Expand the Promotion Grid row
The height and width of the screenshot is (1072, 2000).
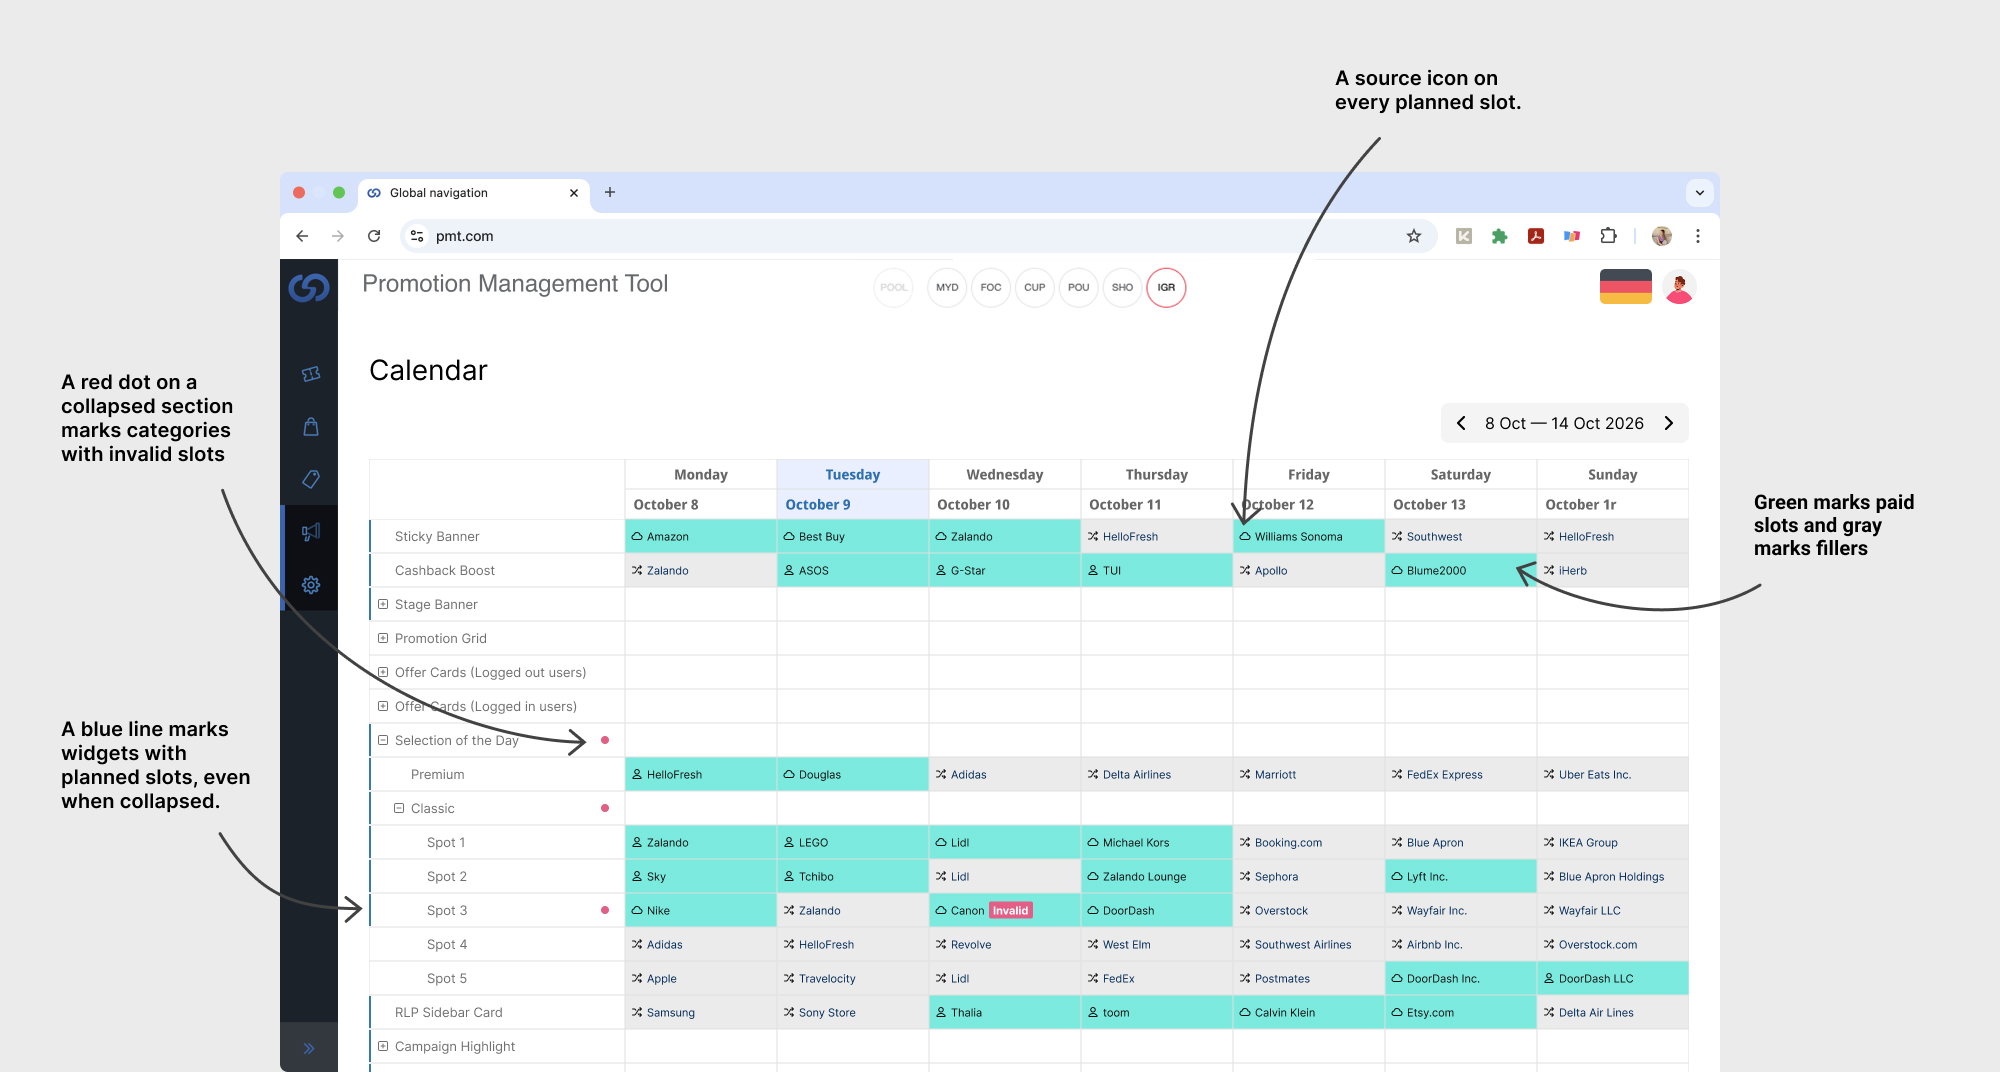pos(383,638)
